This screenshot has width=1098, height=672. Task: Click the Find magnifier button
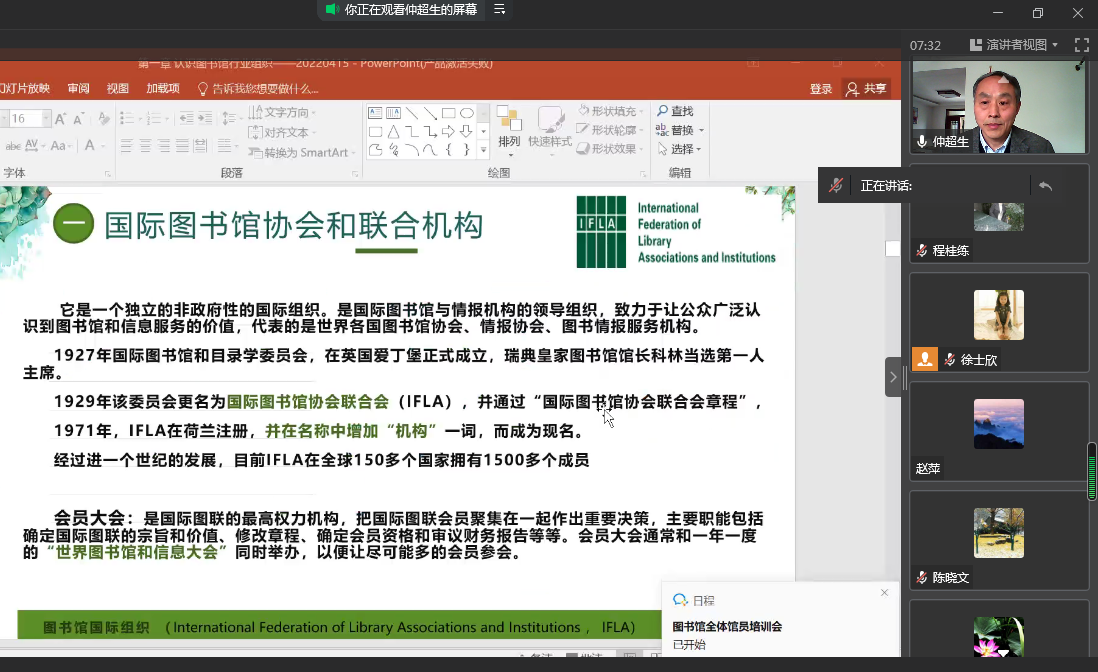[x=675, y=111]
